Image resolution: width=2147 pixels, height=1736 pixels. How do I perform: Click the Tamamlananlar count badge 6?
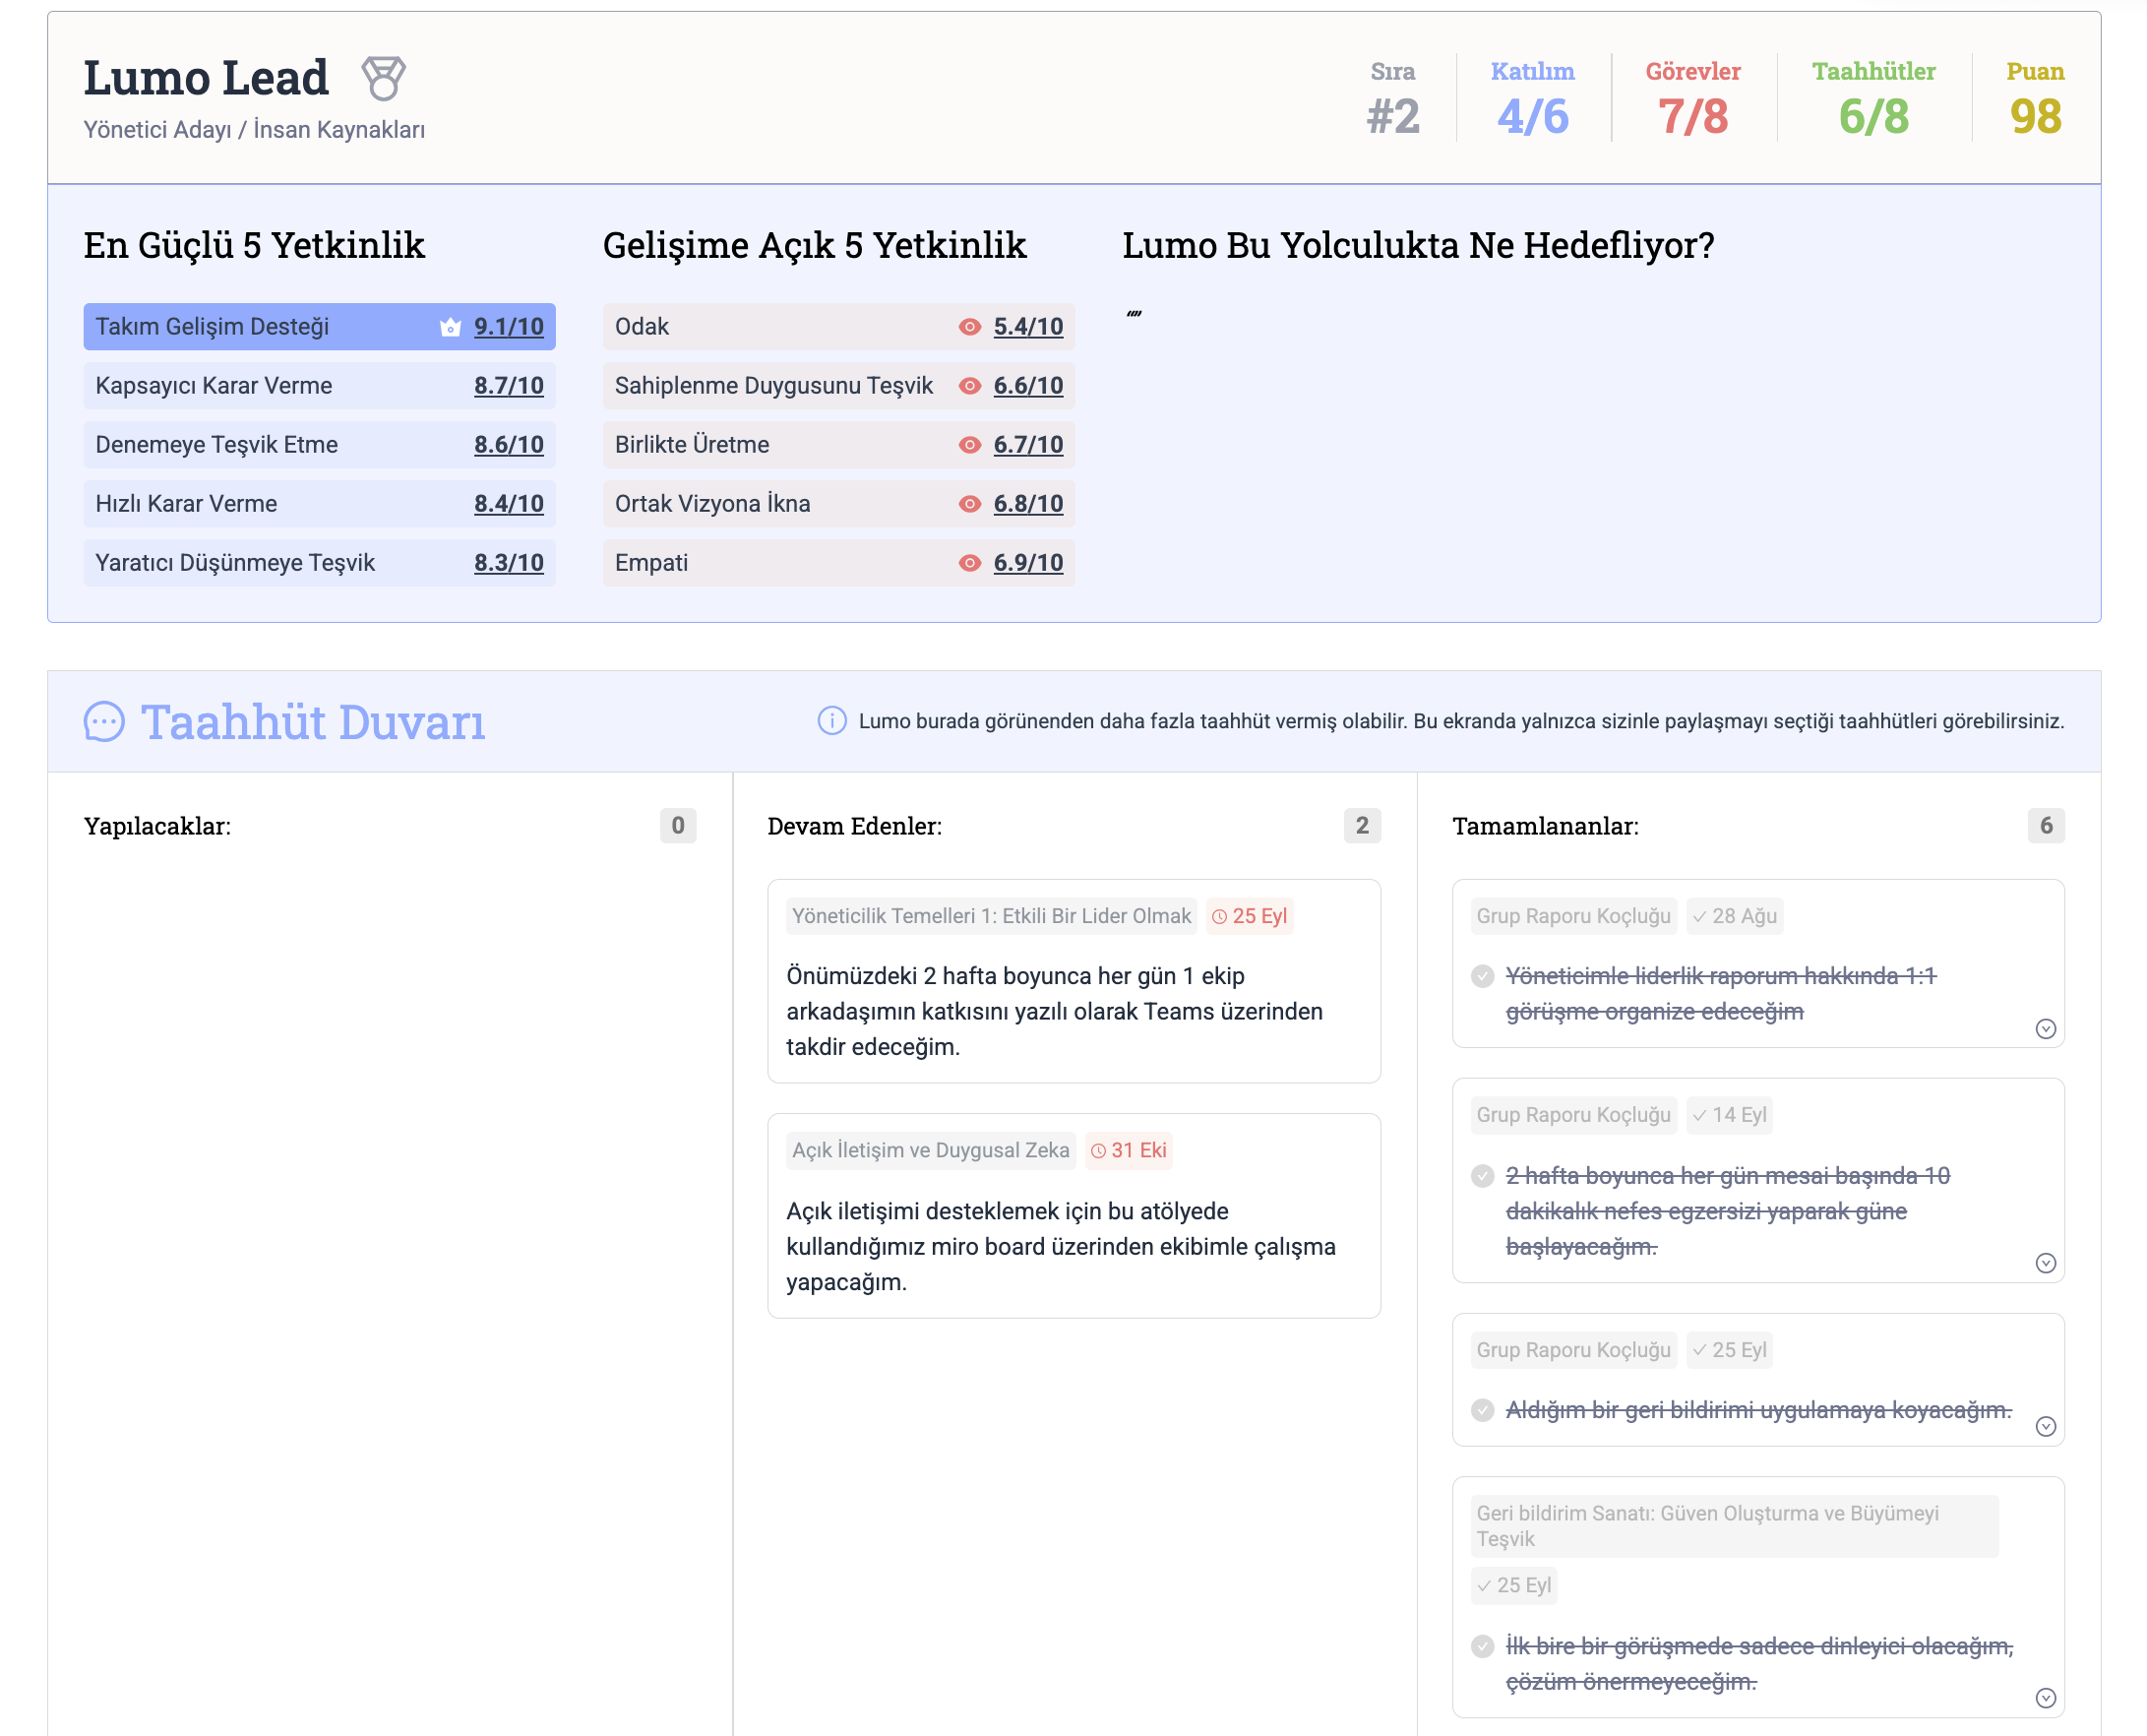coord(2045,826)
